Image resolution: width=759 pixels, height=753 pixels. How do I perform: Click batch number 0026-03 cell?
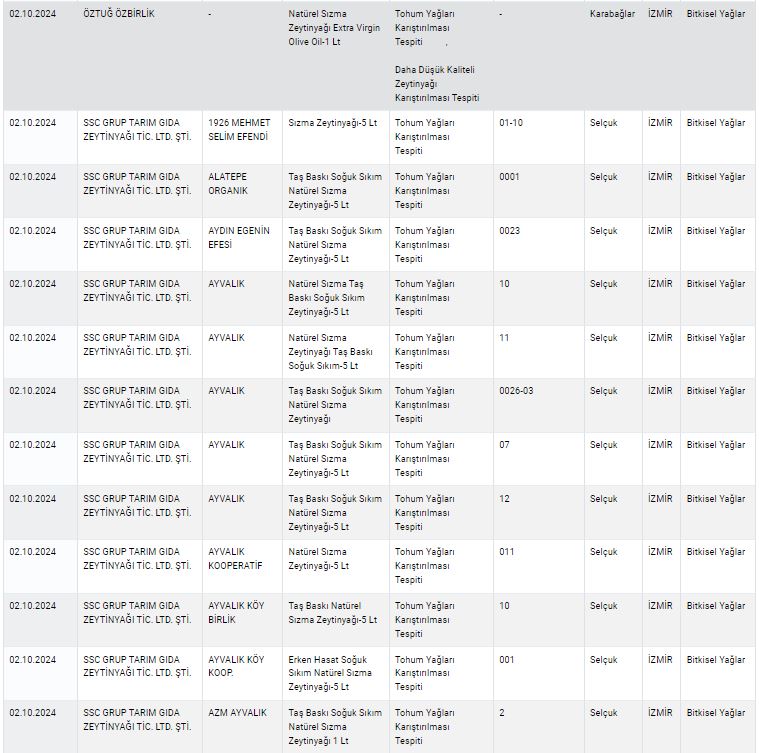(x=516, y=390)
